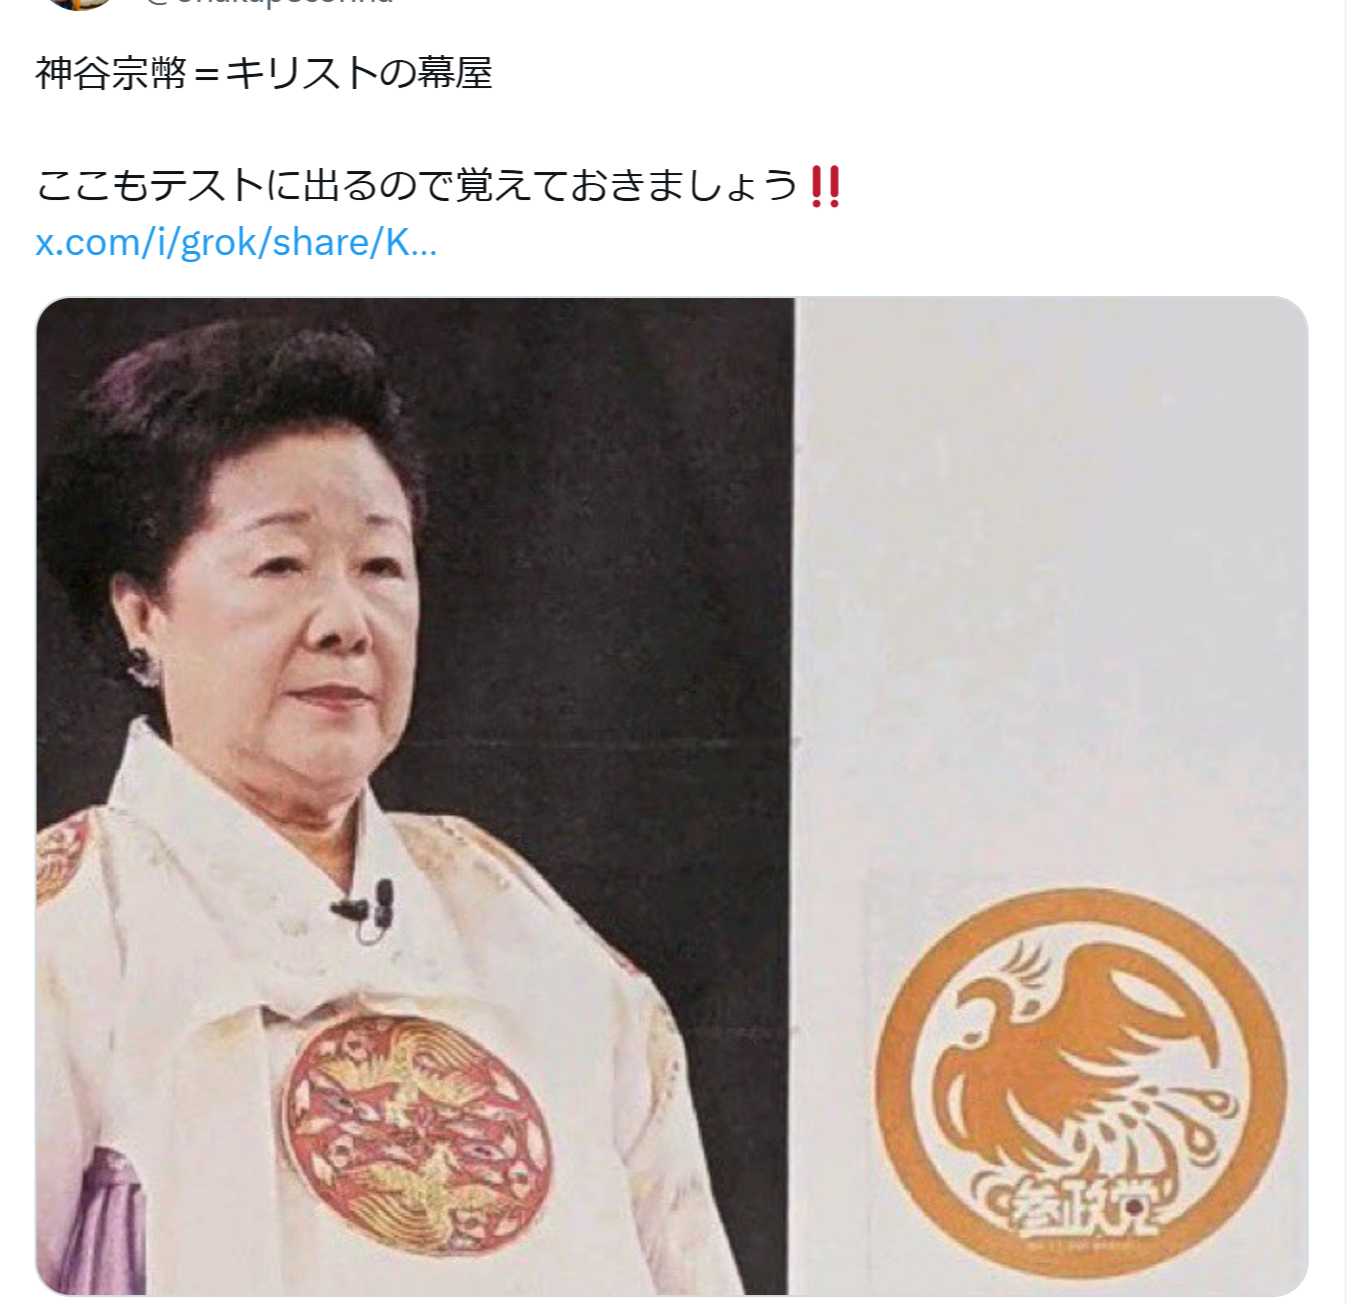Click the earring in the photo
The width and height of the screenshot is (1359, 1304).
pyautogui.click(x=142, y=665)
